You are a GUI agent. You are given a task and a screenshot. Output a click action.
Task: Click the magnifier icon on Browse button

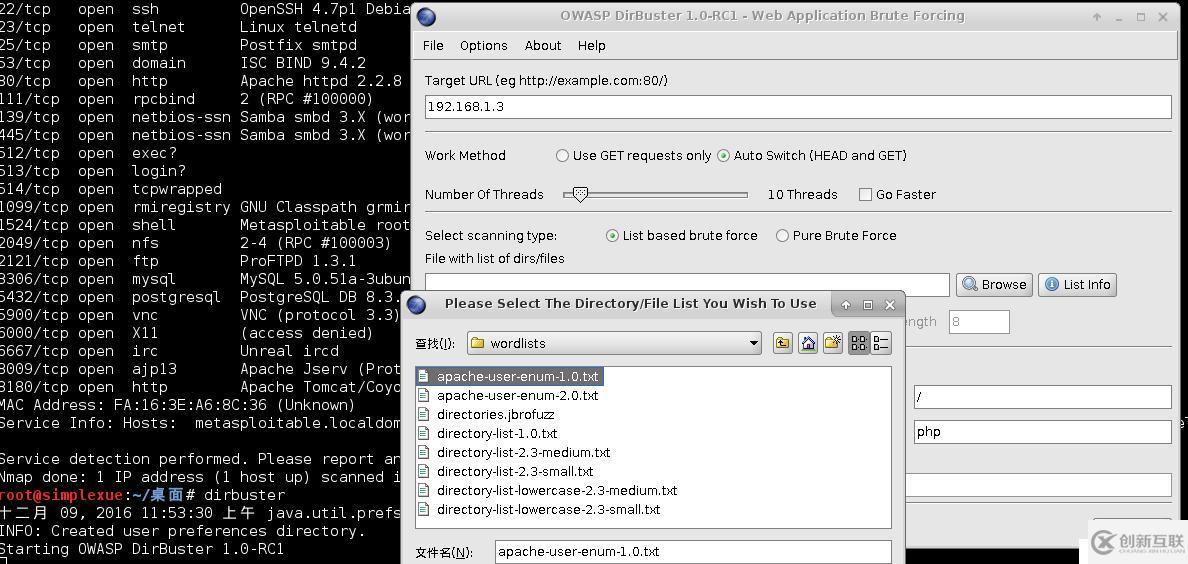click(970, 285)
